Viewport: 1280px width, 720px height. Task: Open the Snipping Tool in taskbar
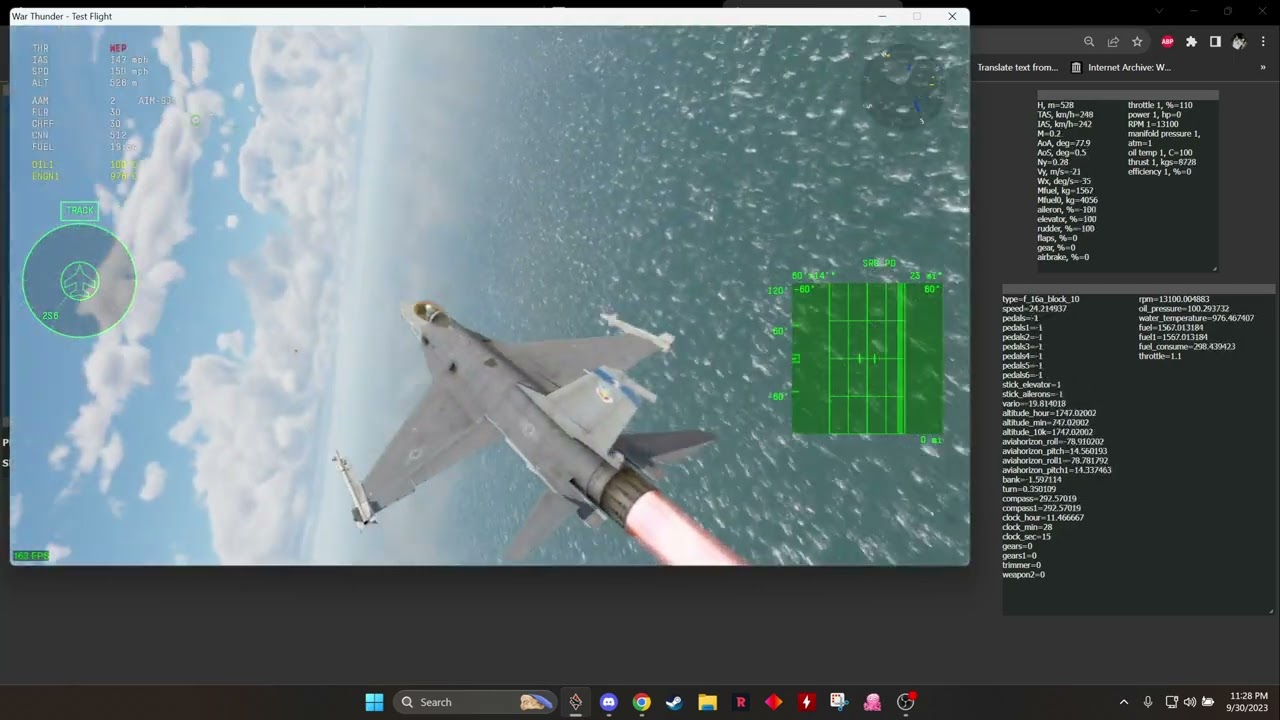(839, 702)
